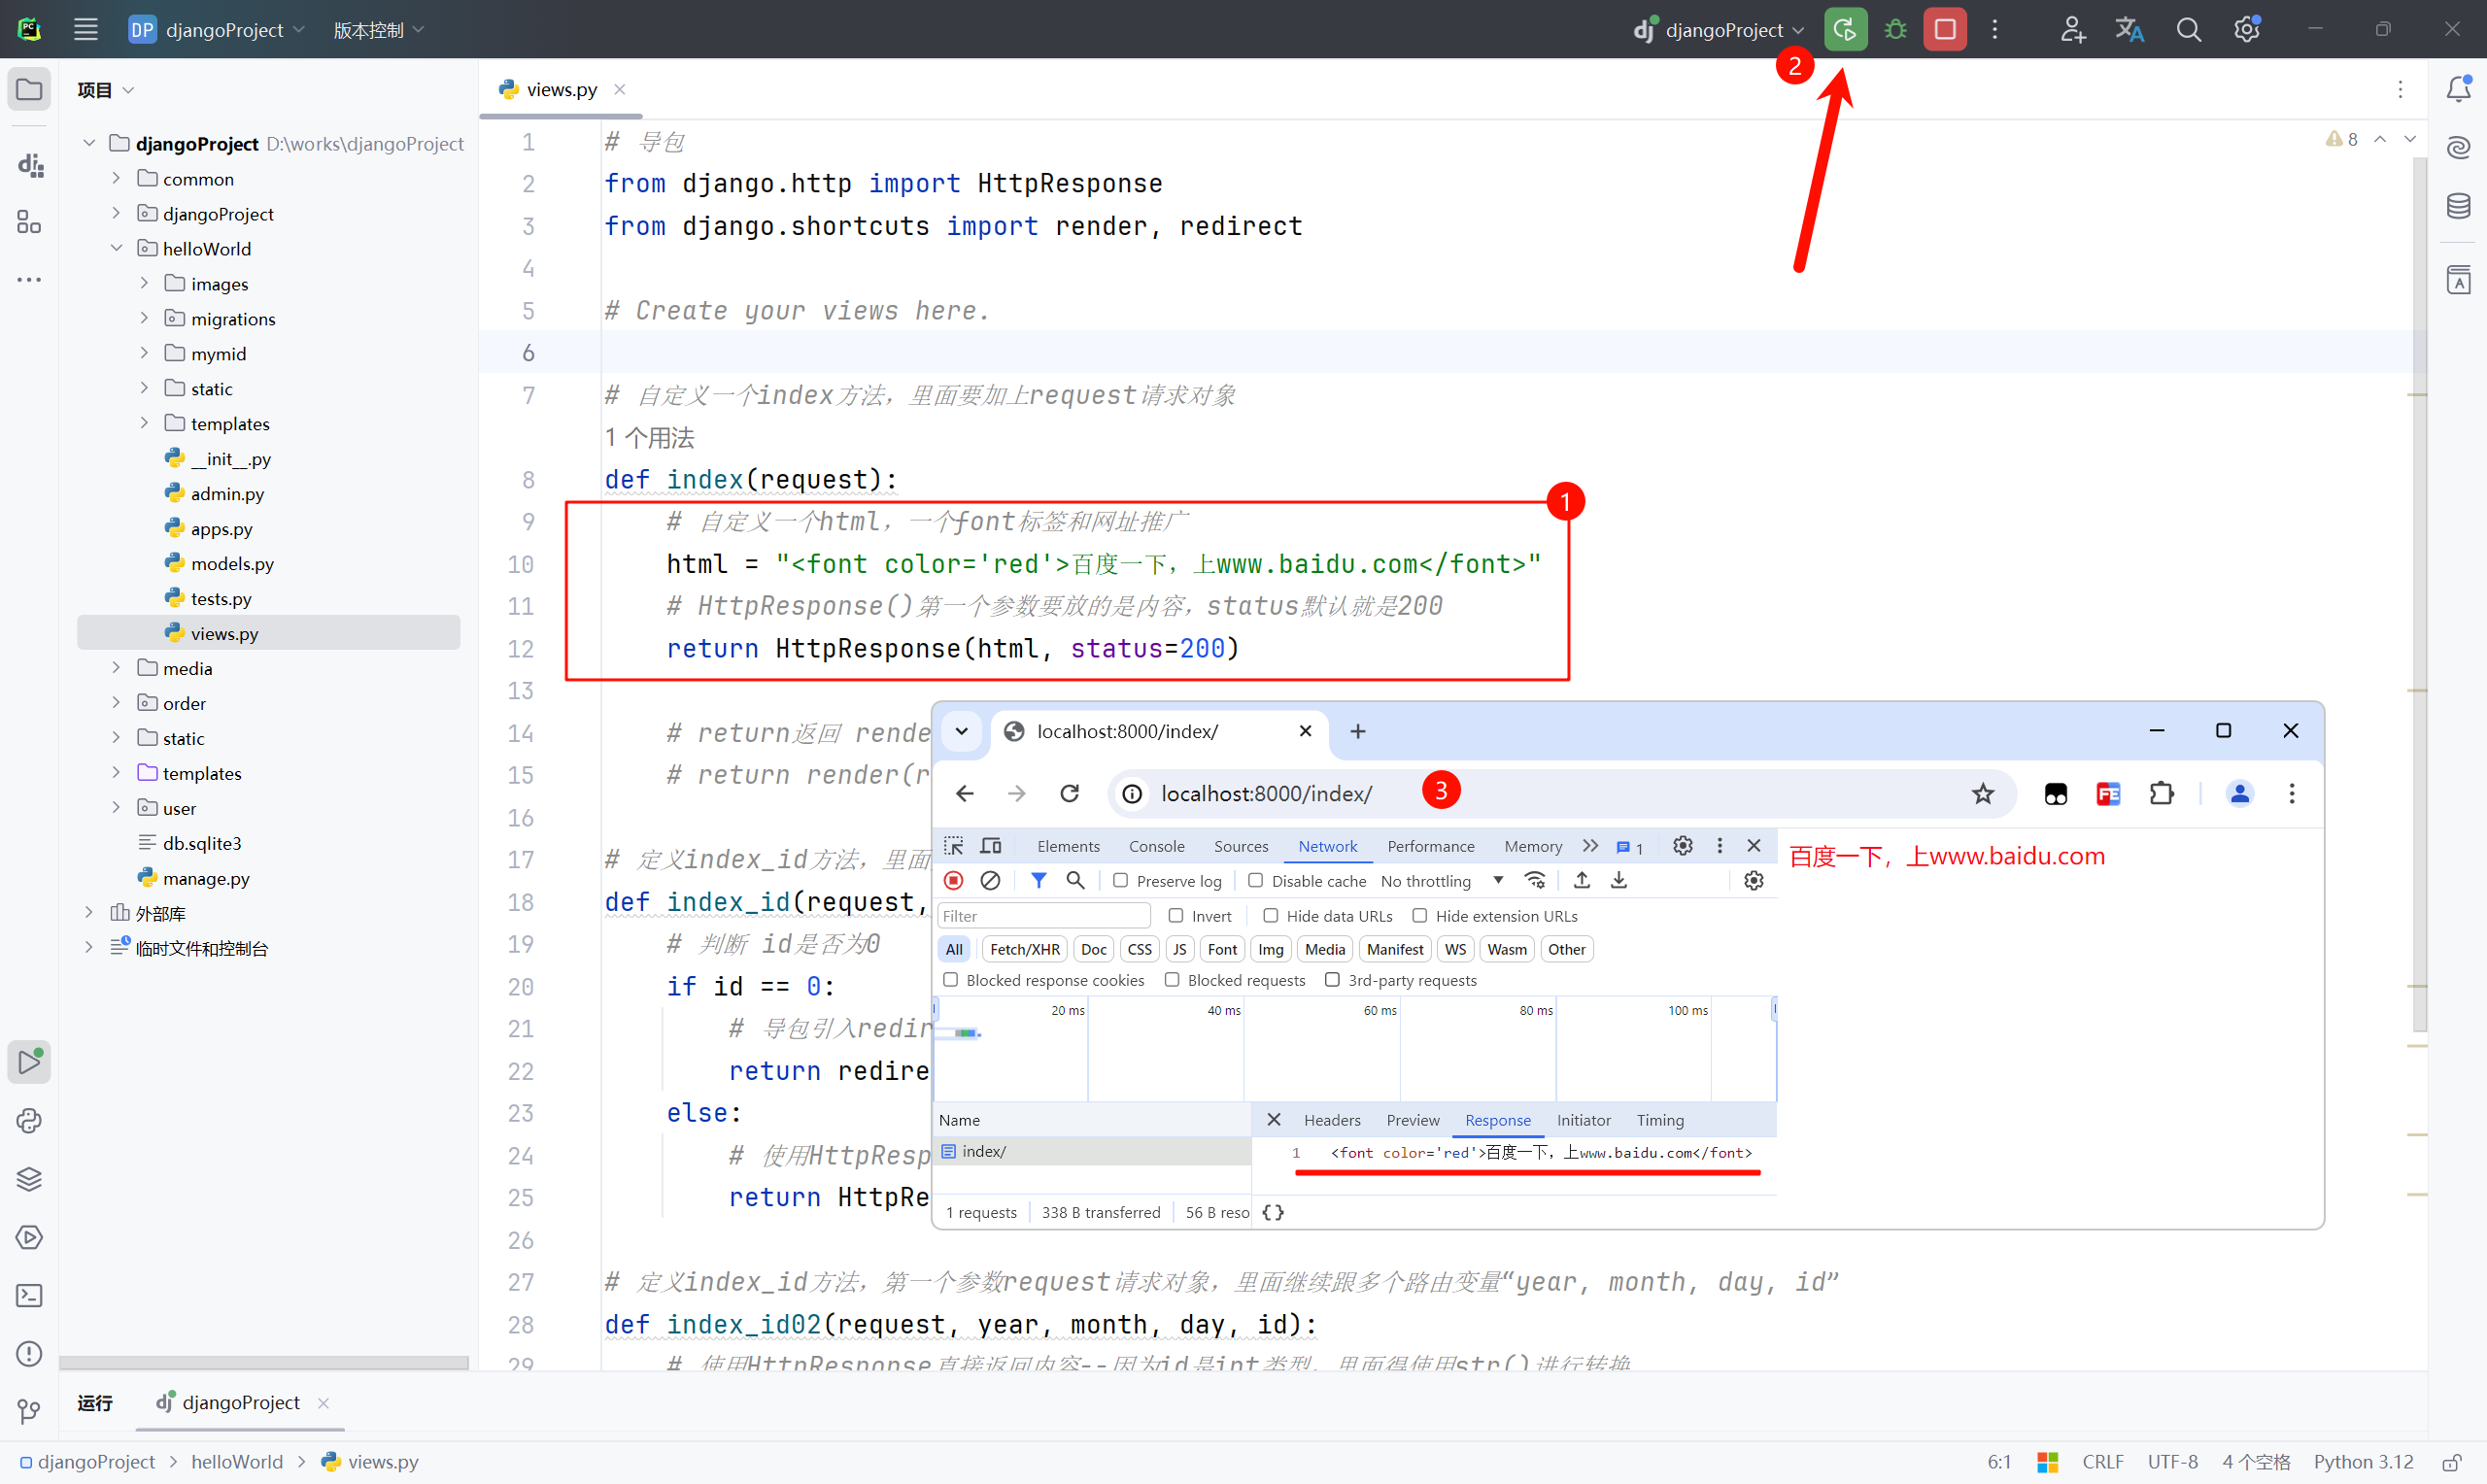This screenshot has width=2487, height=1484.
Task: Bookmark this page with the star
Action: (x=1982, y=794)
